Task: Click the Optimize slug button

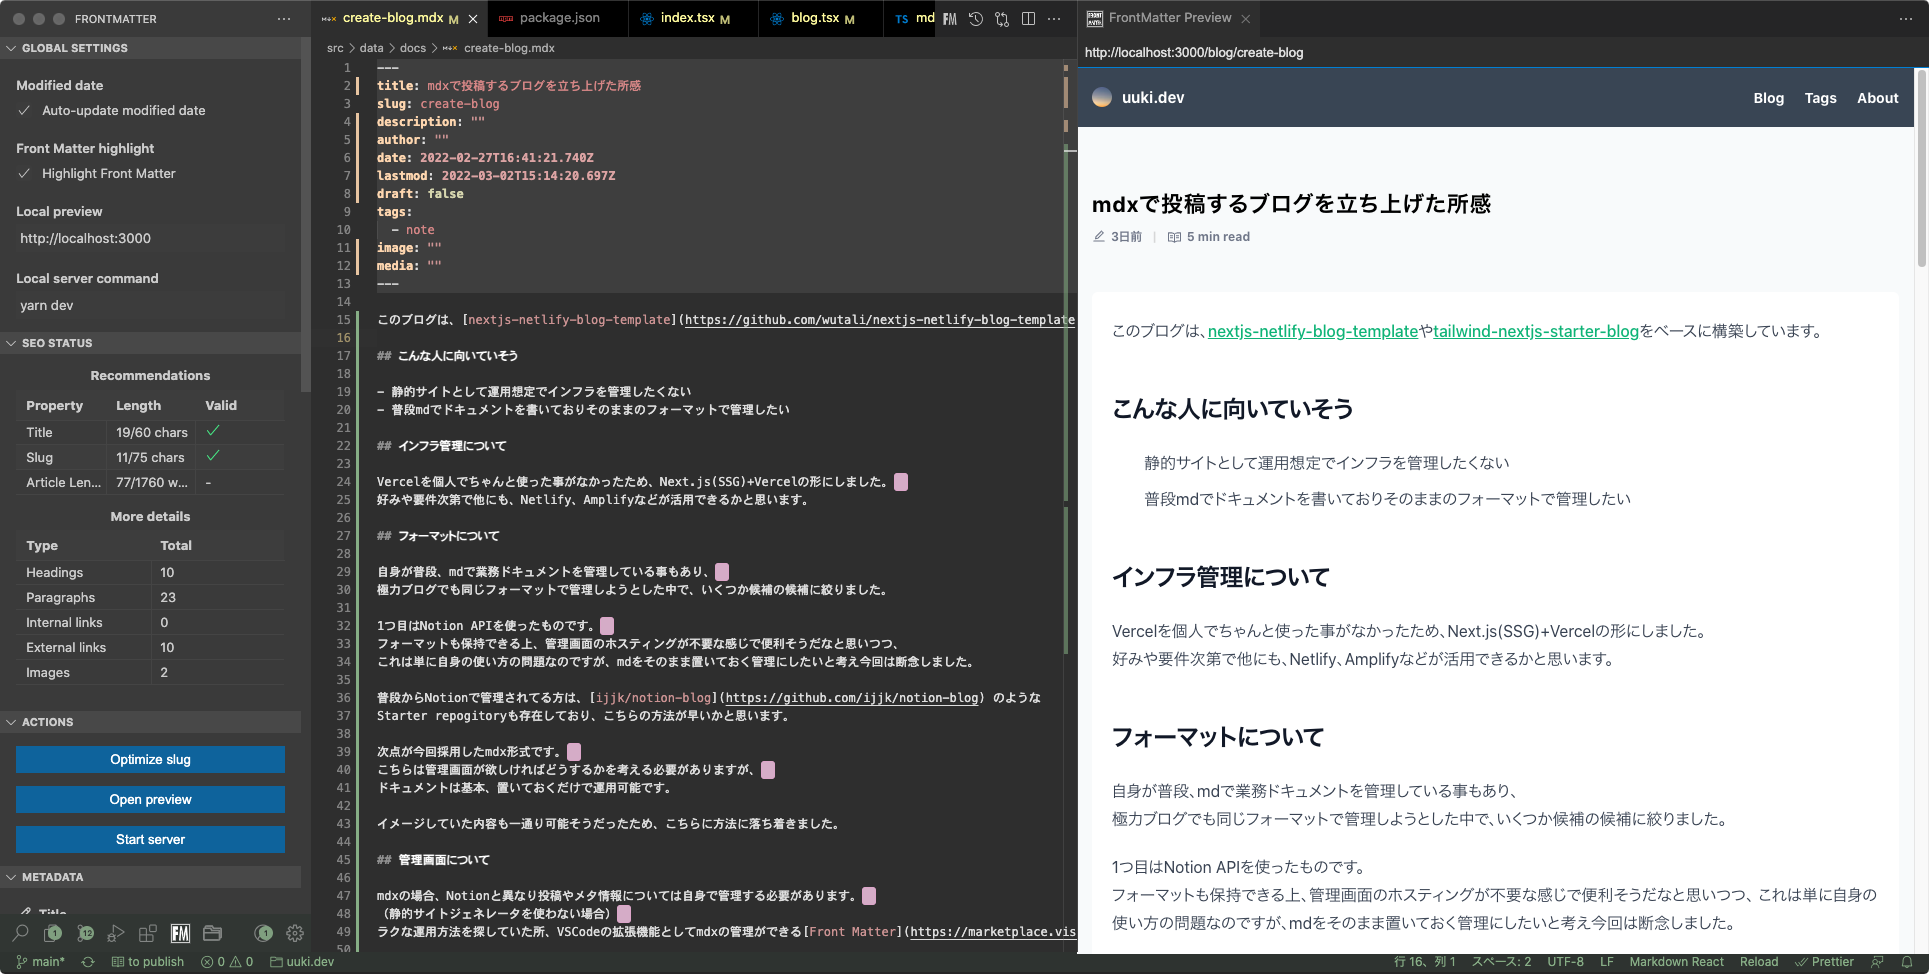Action: click(150, 759)
